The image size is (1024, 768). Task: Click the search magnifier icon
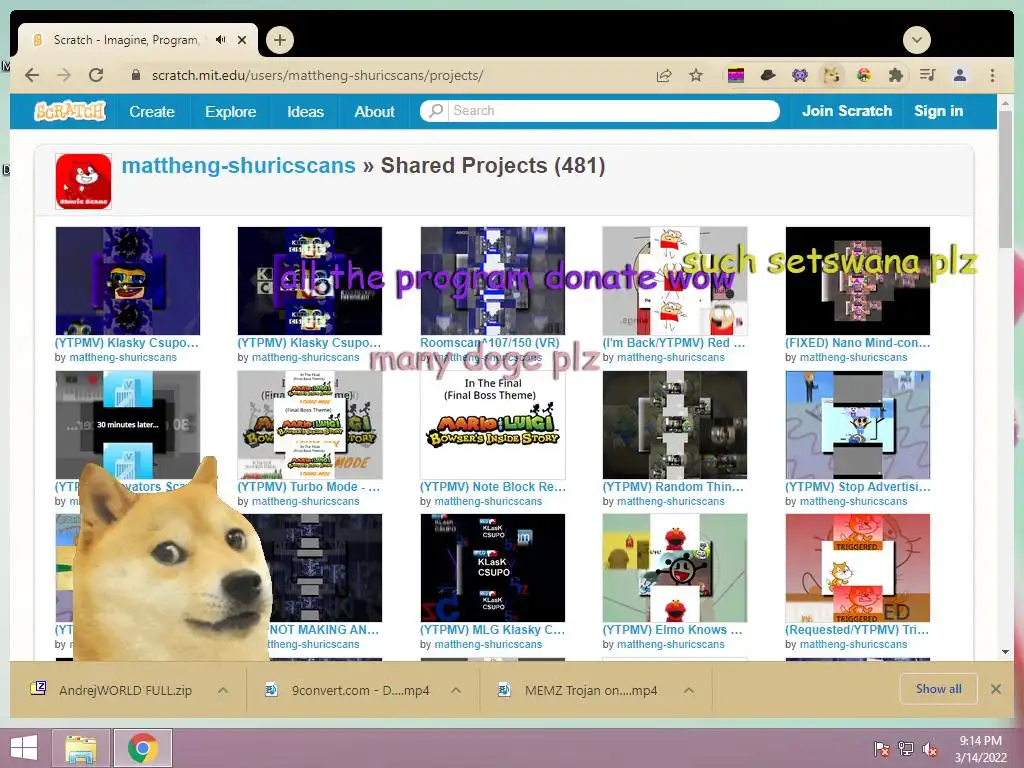coord(436,110)
